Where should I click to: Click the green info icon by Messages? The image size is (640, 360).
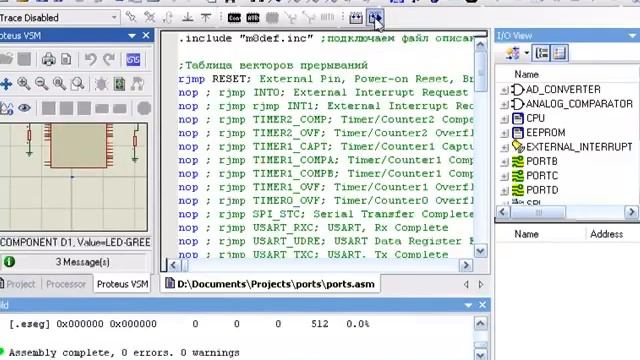(9, 262)
